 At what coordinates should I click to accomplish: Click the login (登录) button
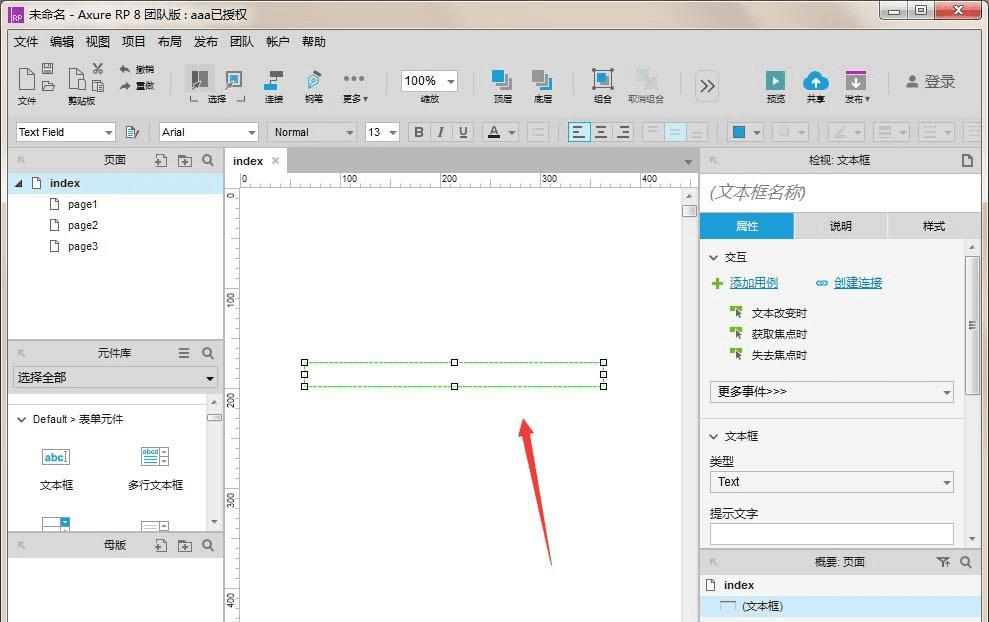point(930,81)
